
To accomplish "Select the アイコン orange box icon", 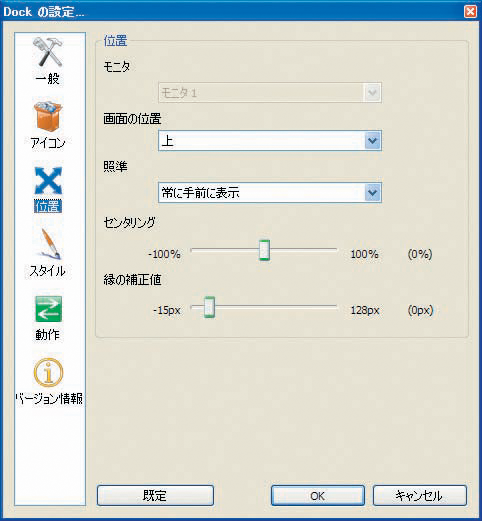I will coord(48,116).
